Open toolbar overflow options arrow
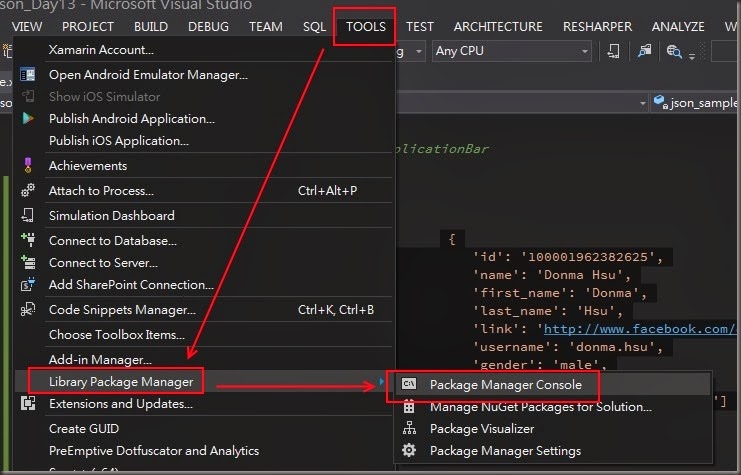The width and height of the screenshot is (741, 475). (692, 56)
